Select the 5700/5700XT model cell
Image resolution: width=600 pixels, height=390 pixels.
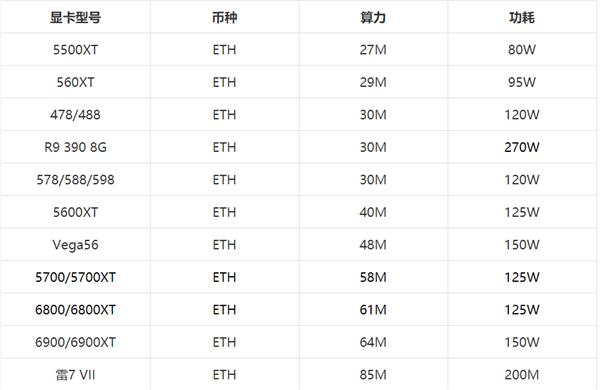[x=75, y=277]
